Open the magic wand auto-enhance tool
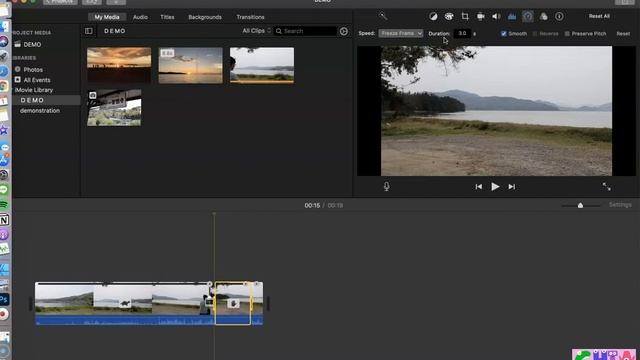Screen dimensions: 640x360 point(383,16)
